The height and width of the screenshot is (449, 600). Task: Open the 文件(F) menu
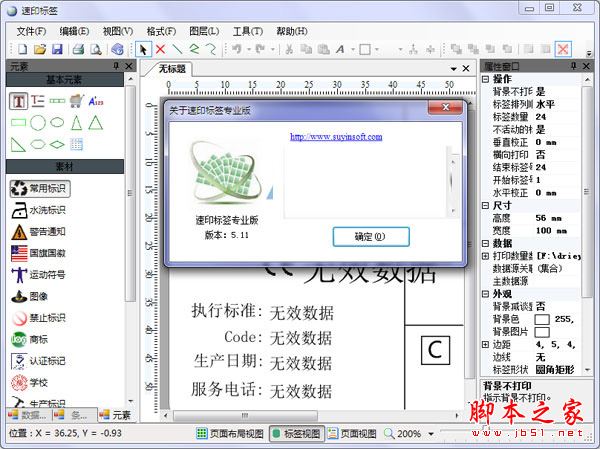(31, 31)
